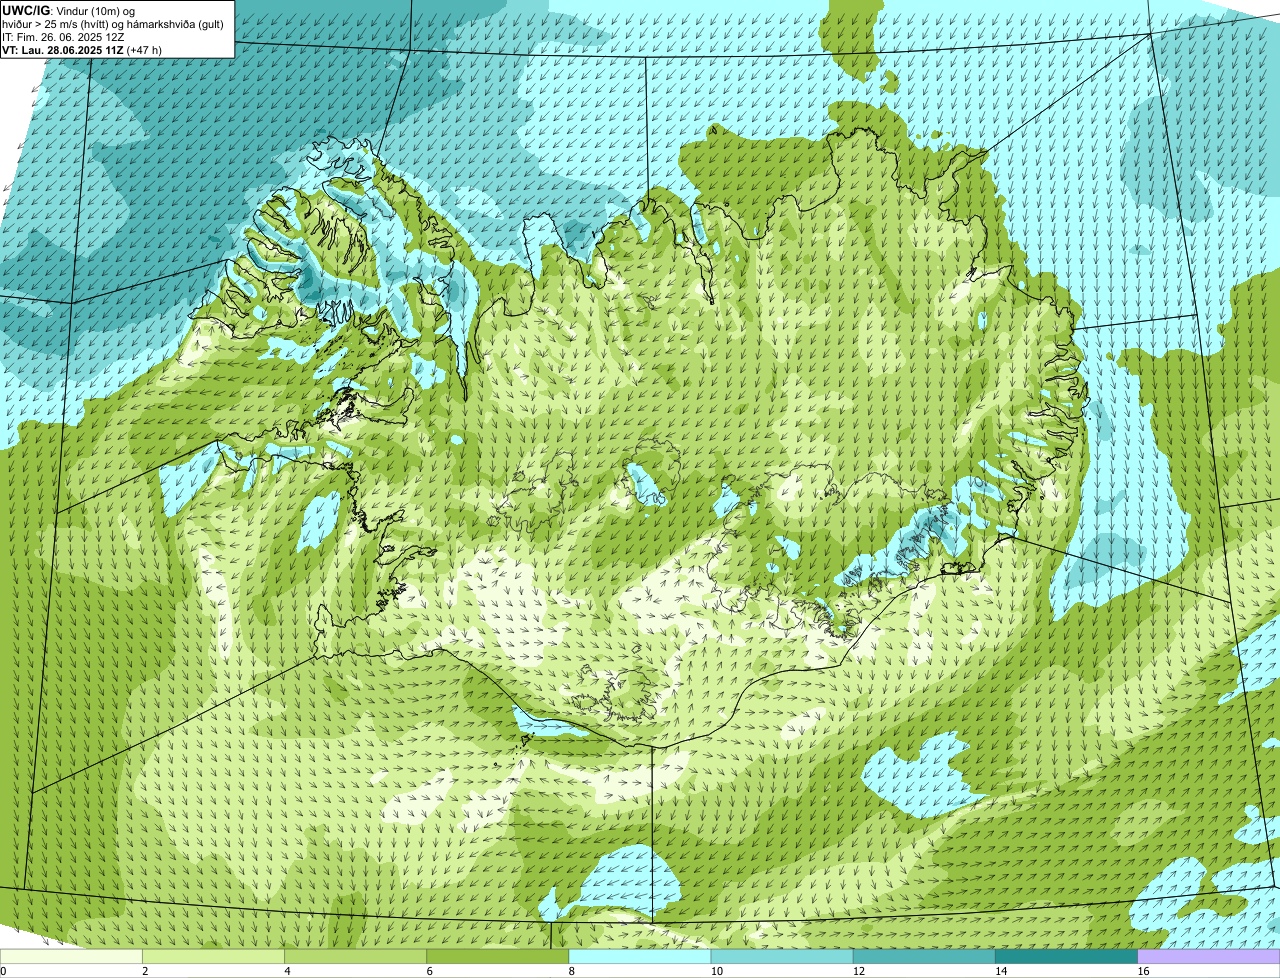Click the legend label '12'
The image size is (1280, 978).
coord(859,971)
